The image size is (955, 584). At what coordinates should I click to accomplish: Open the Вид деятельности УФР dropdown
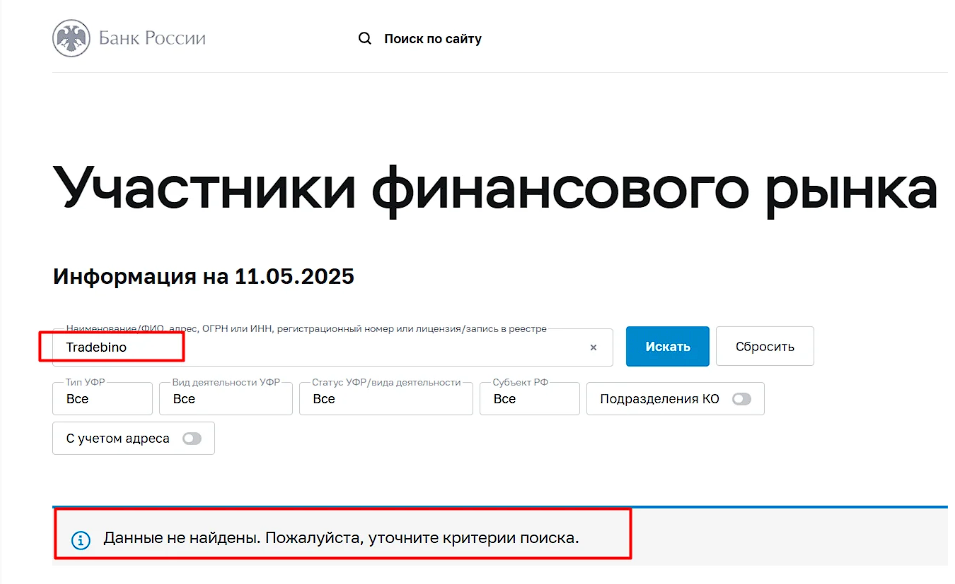pyautogui.click(x=226, y=399)
